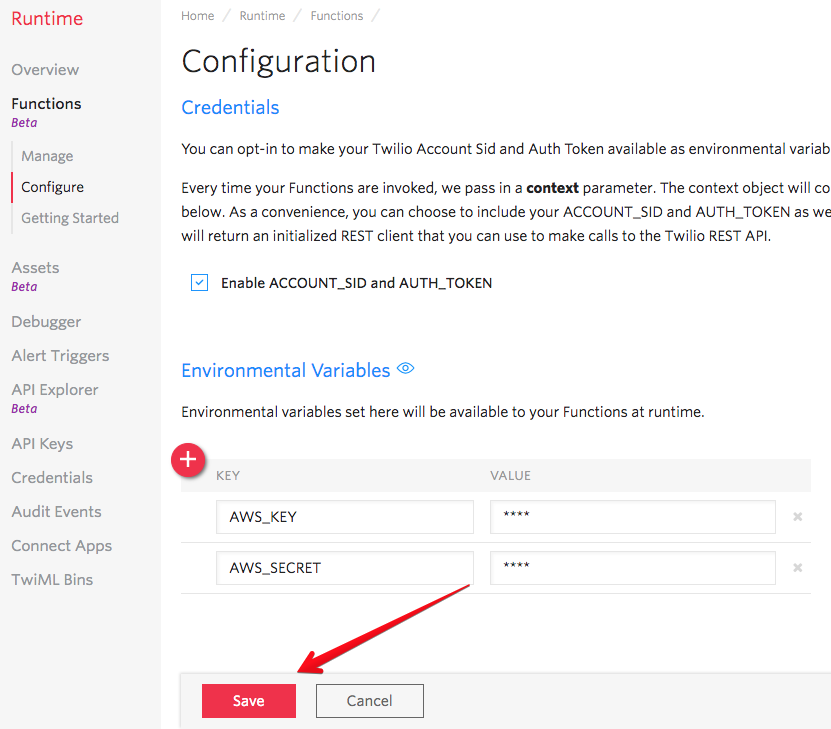Toggle visibility eye icon next to Environmental Variables
Viewport: 831px width, 729px height.
tap(405, 368)
